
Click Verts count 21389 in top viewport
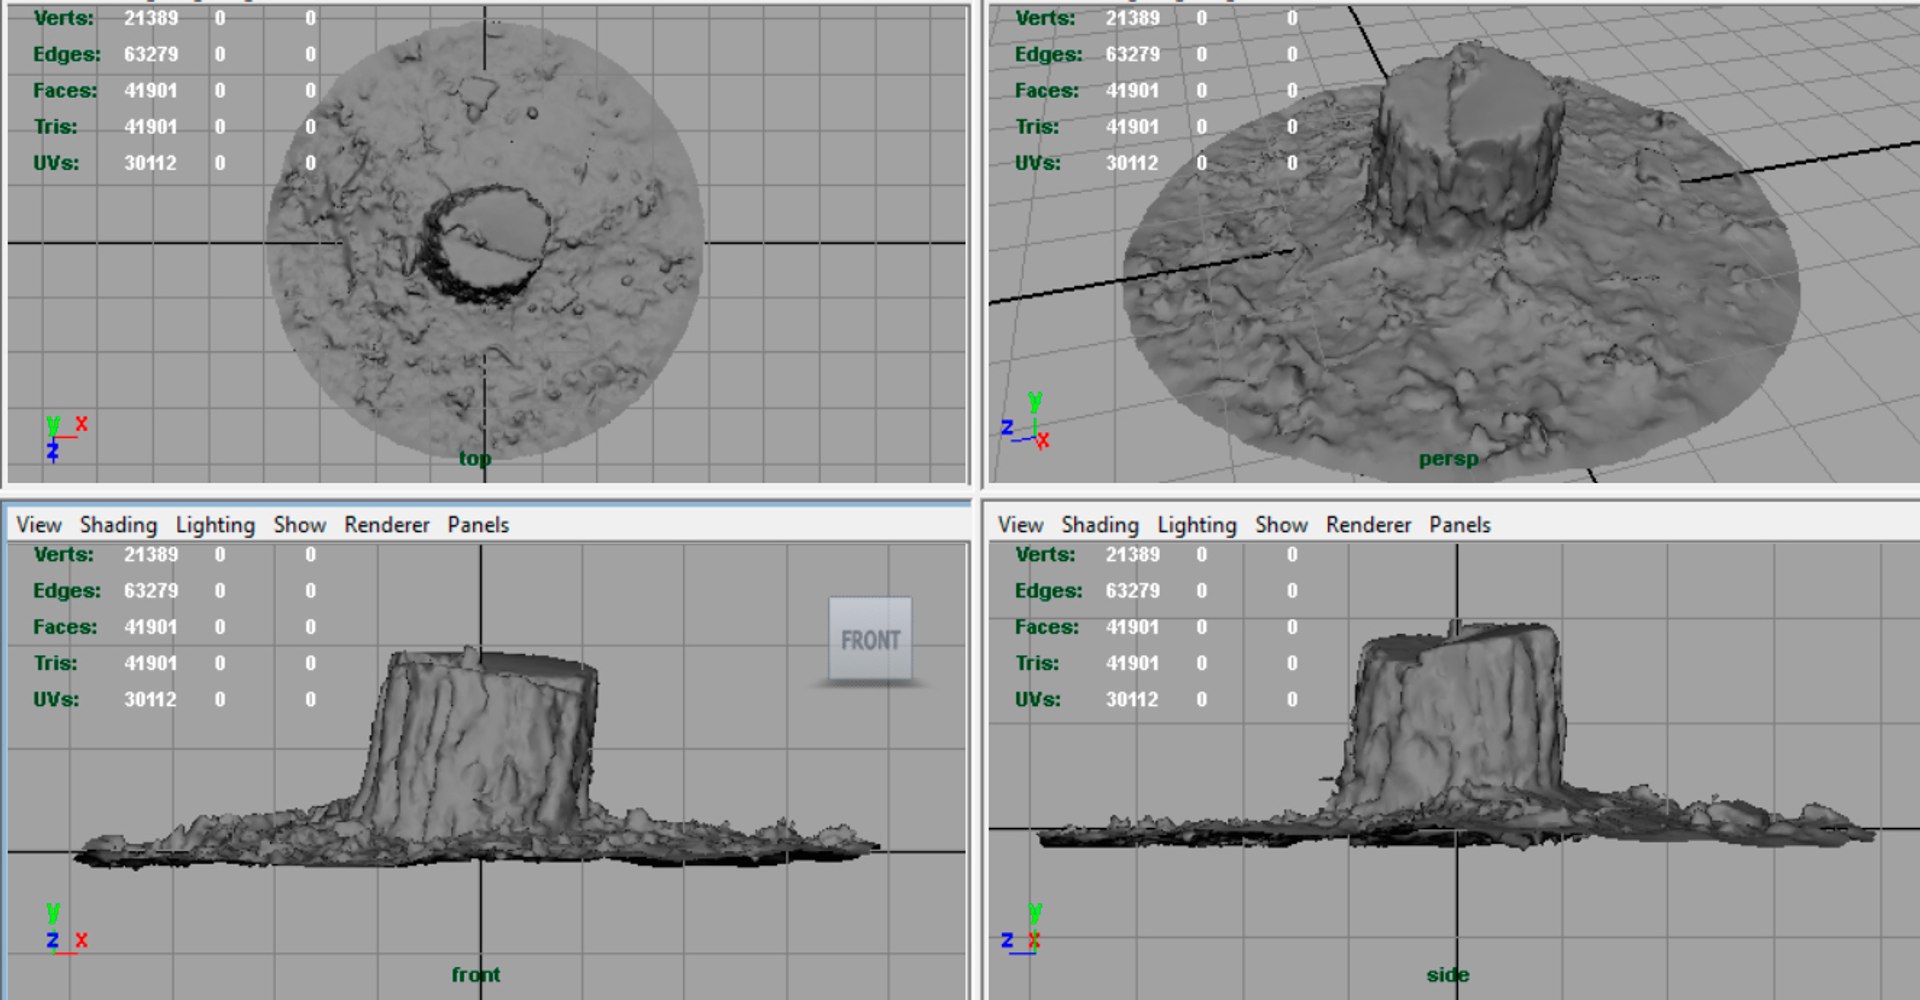(151, 18)
